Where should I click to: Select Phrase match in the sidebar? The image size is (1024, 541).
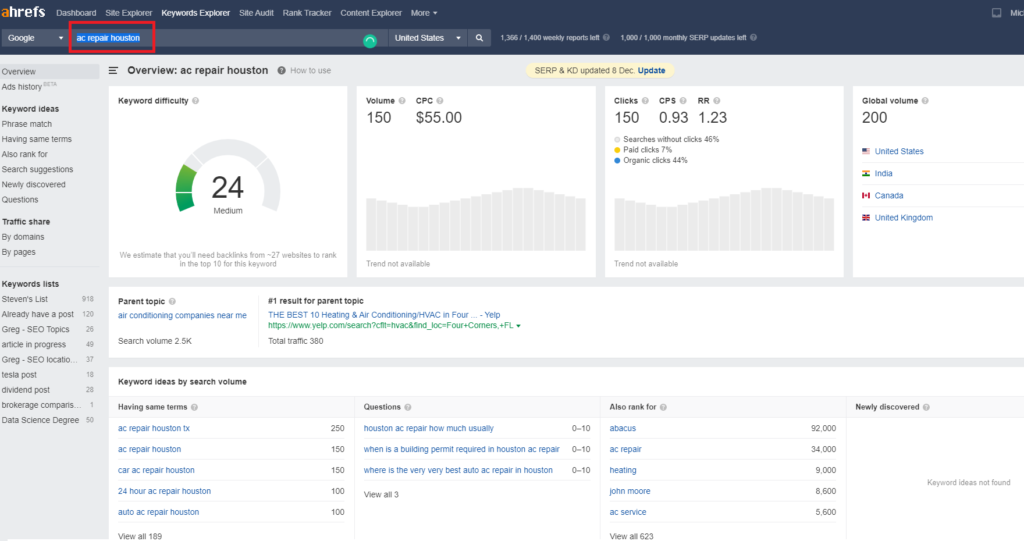[x=27, y=124]
